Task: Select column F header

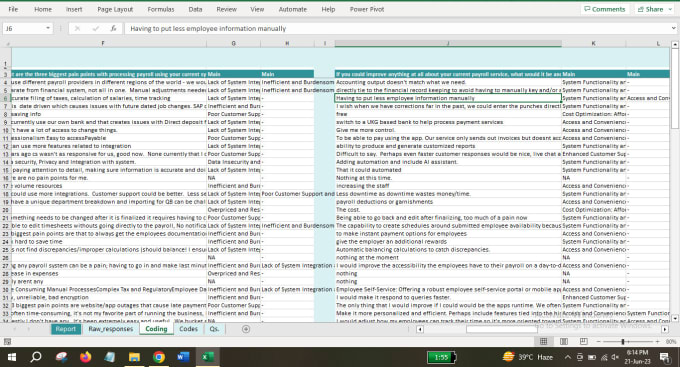Action: 103,43
